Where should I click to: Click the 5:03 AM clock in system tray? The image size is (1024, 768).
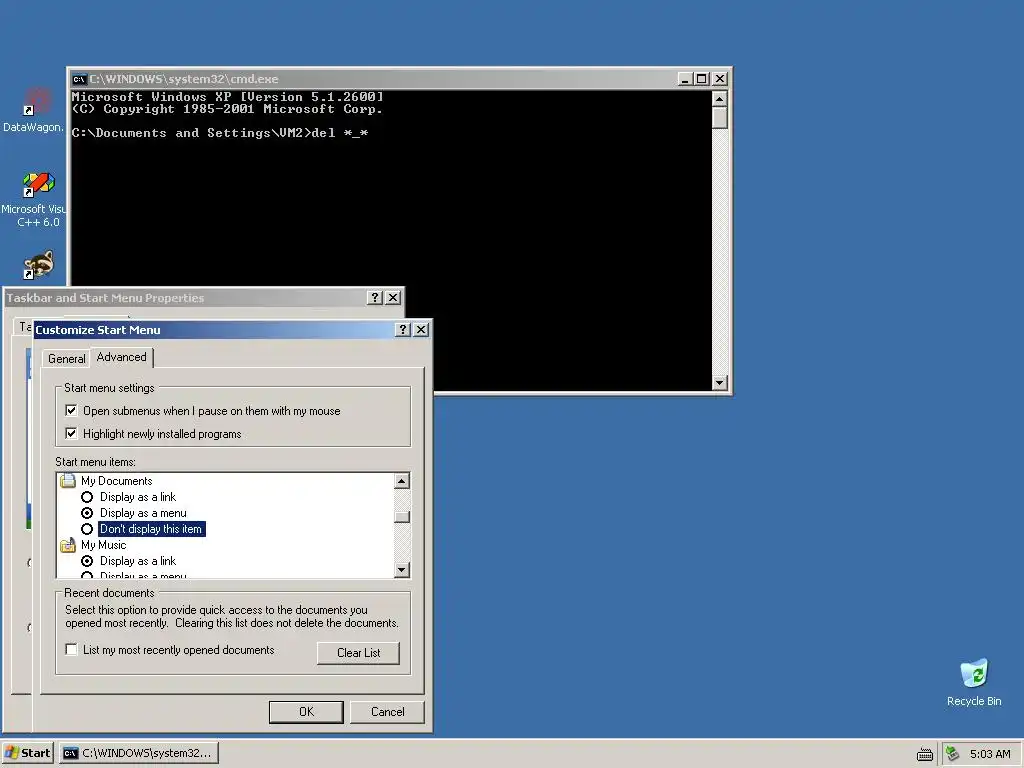click(x=989, y=754)
